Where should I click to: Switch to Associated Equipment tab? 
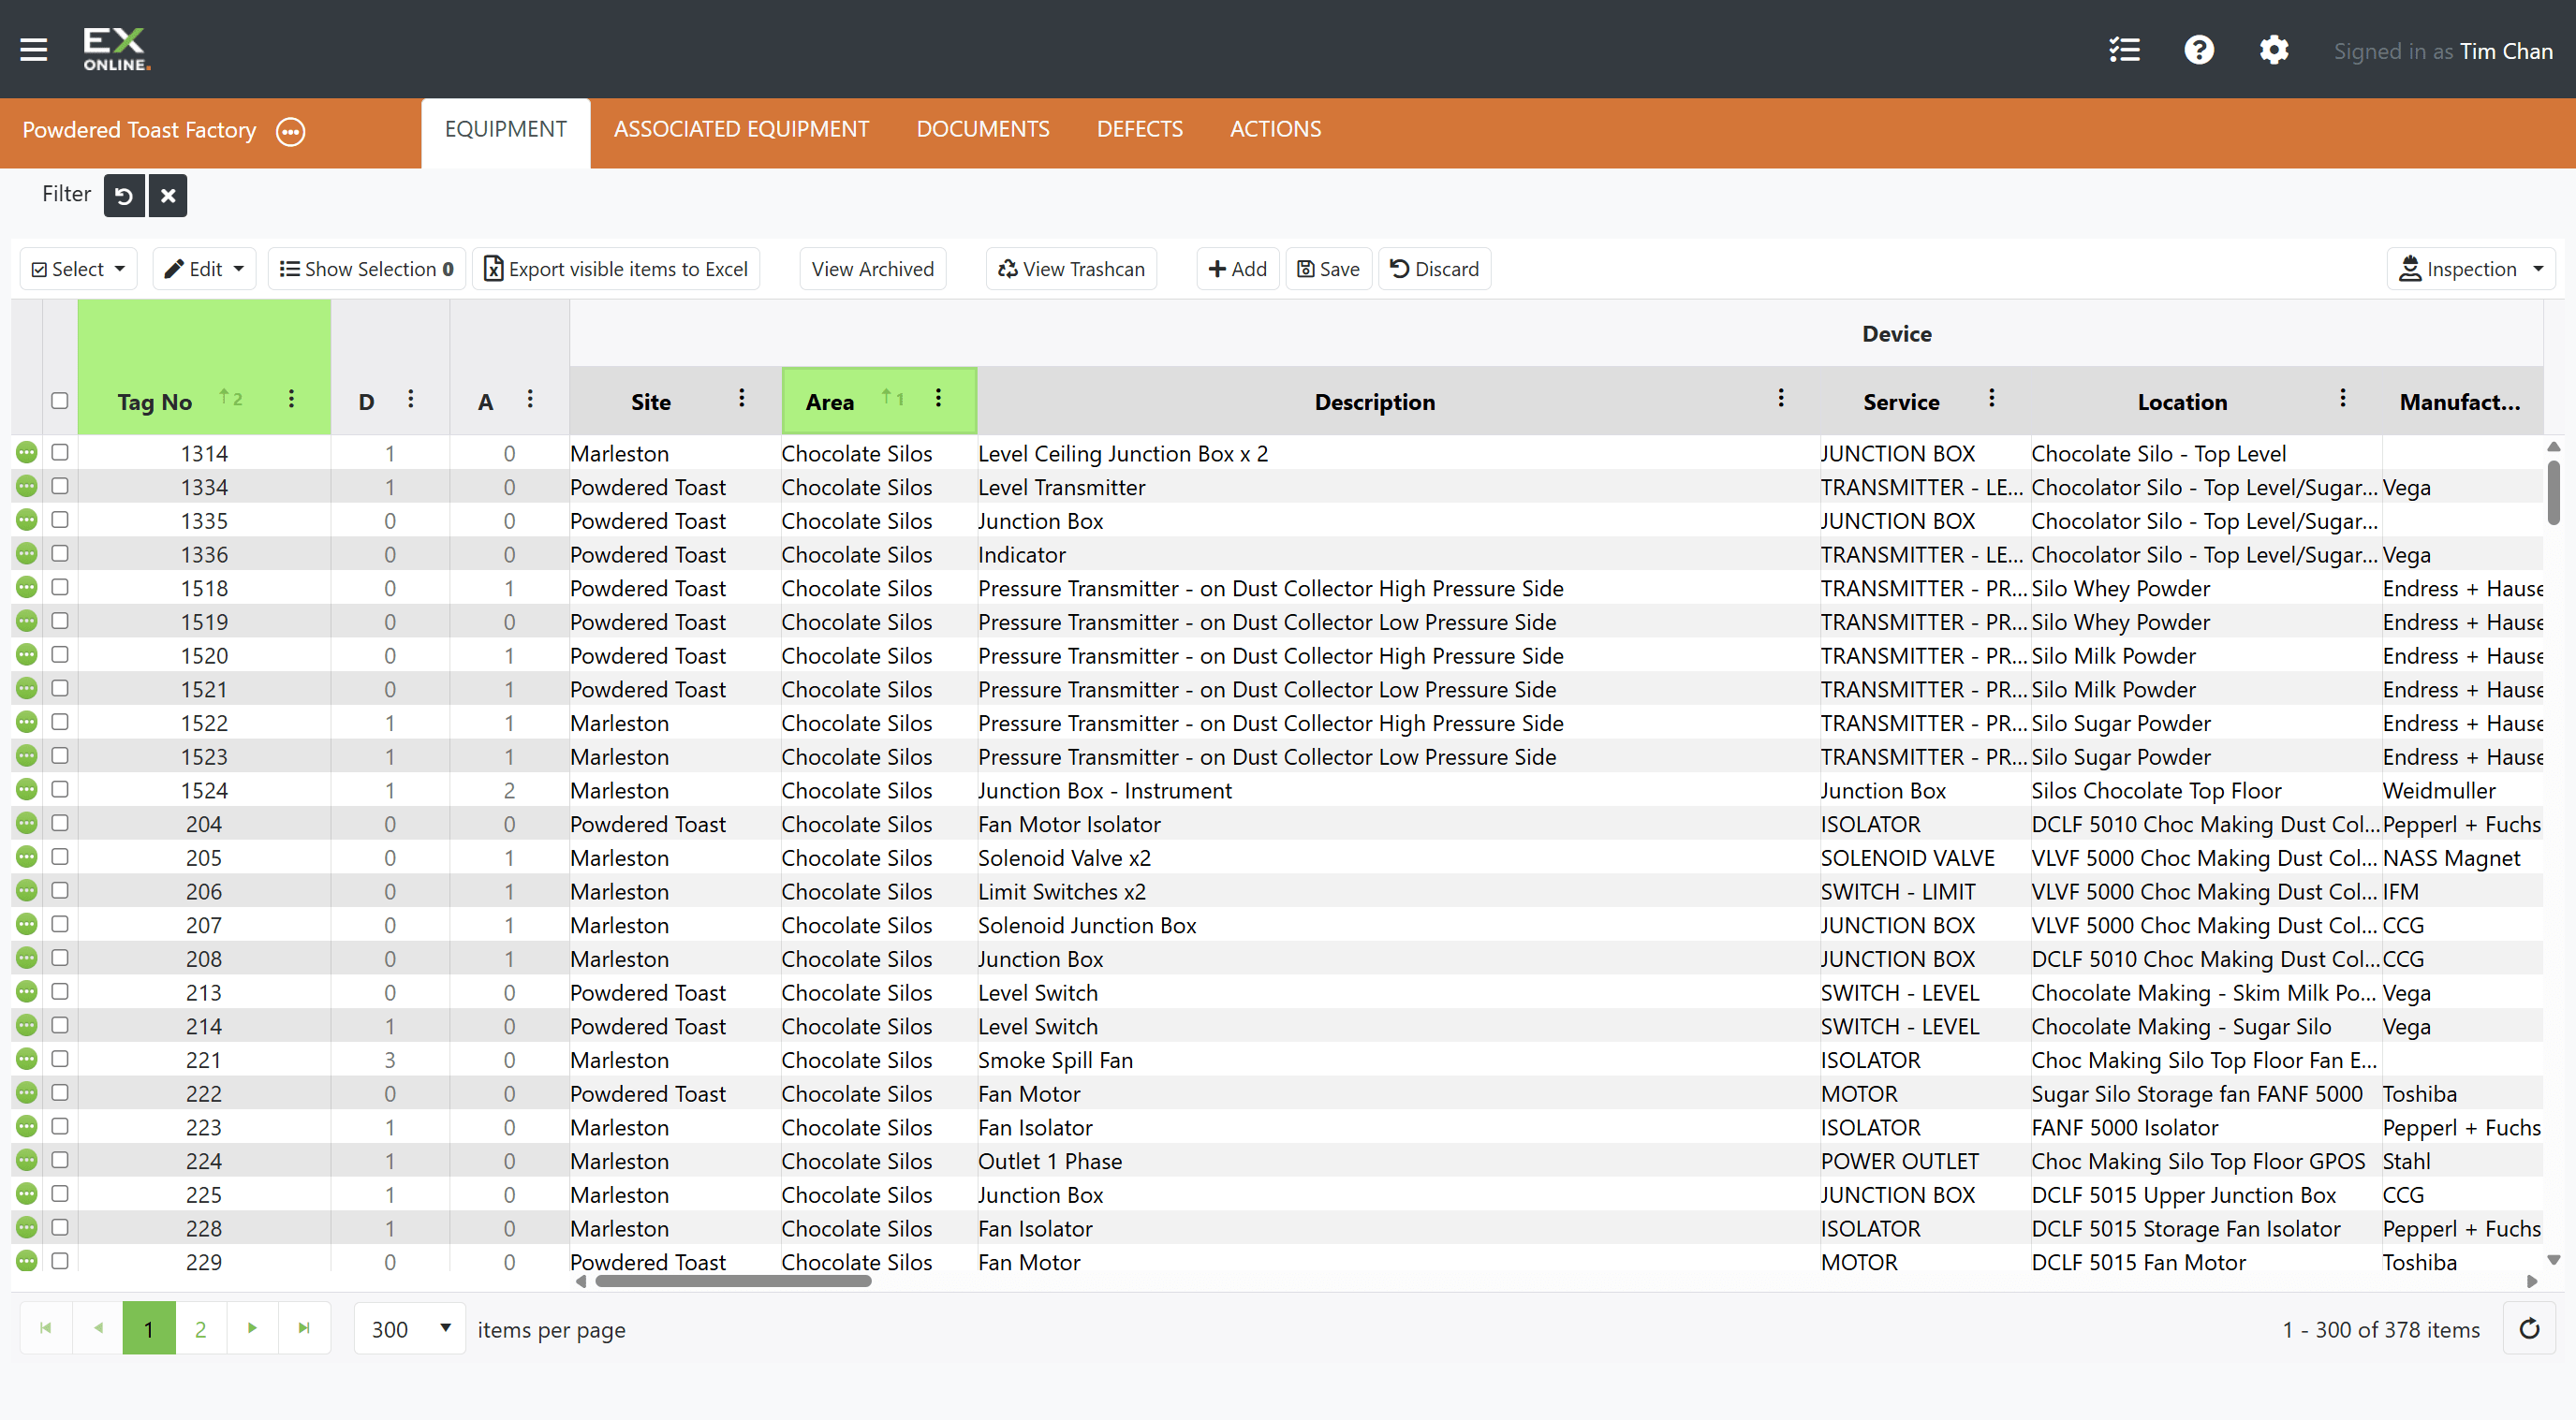741,130
